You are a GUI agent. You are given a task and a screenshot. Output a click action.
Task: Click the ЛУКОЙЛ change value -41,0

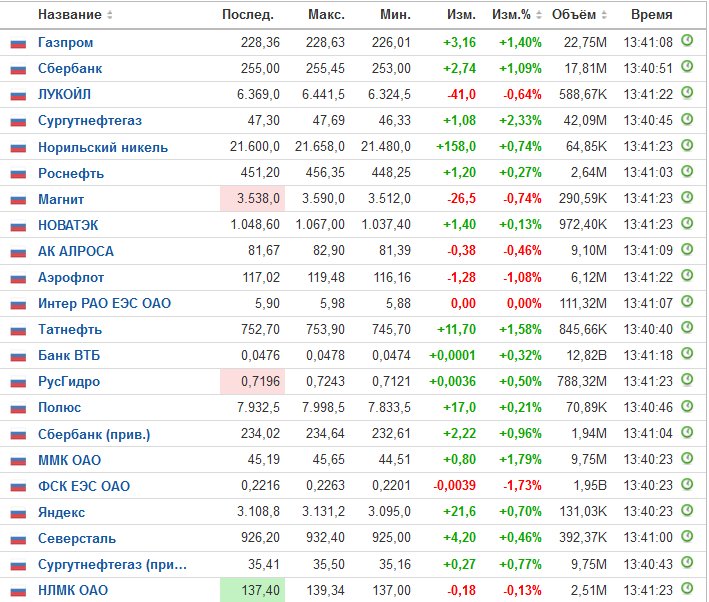pyautogui.click(x=461, y=95)
